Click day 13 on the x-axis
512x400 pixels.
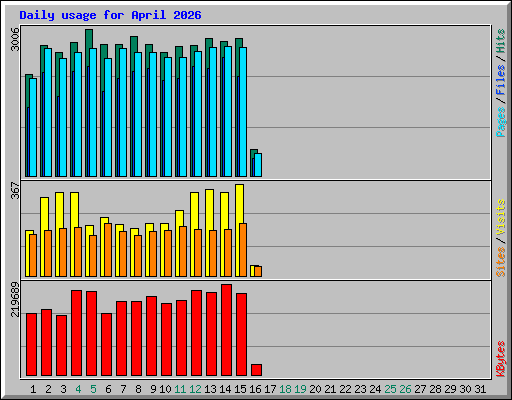tap(210, 389)
